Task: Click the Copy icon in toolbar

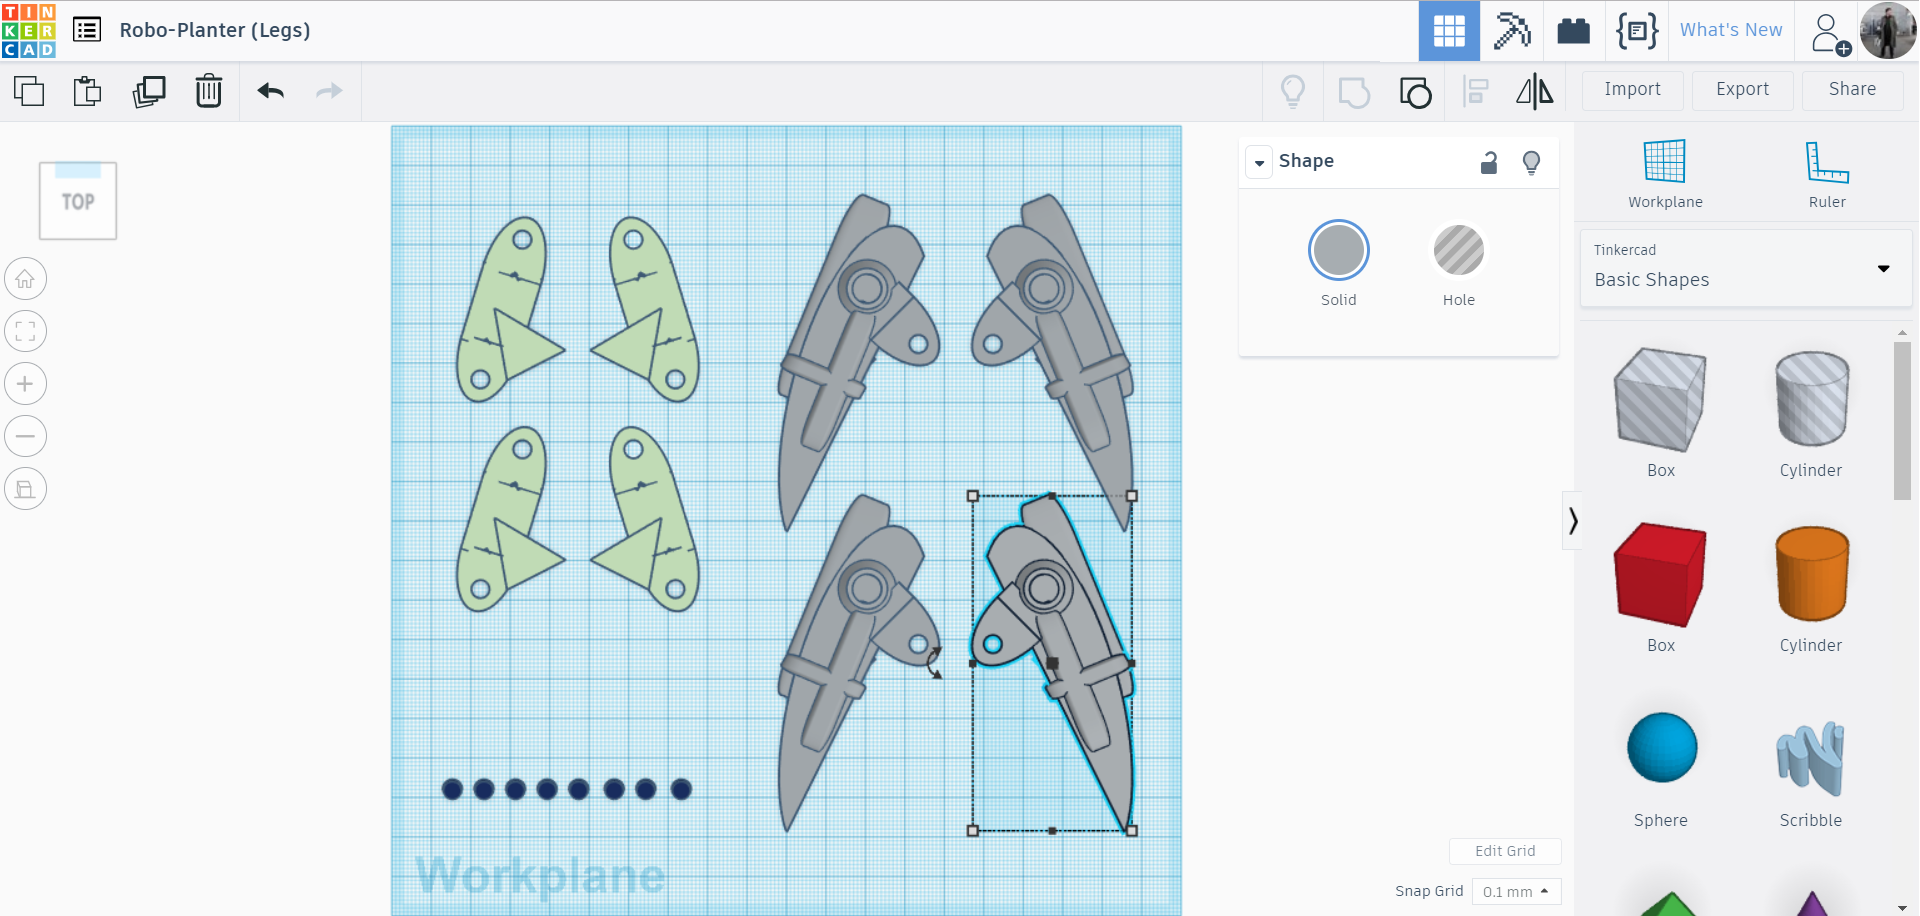Action: point(29,91)
